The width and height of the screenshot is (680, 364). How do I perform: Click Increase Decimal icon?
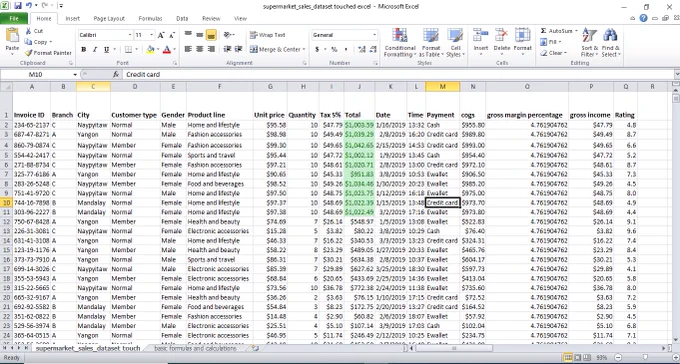click(362, 49)
